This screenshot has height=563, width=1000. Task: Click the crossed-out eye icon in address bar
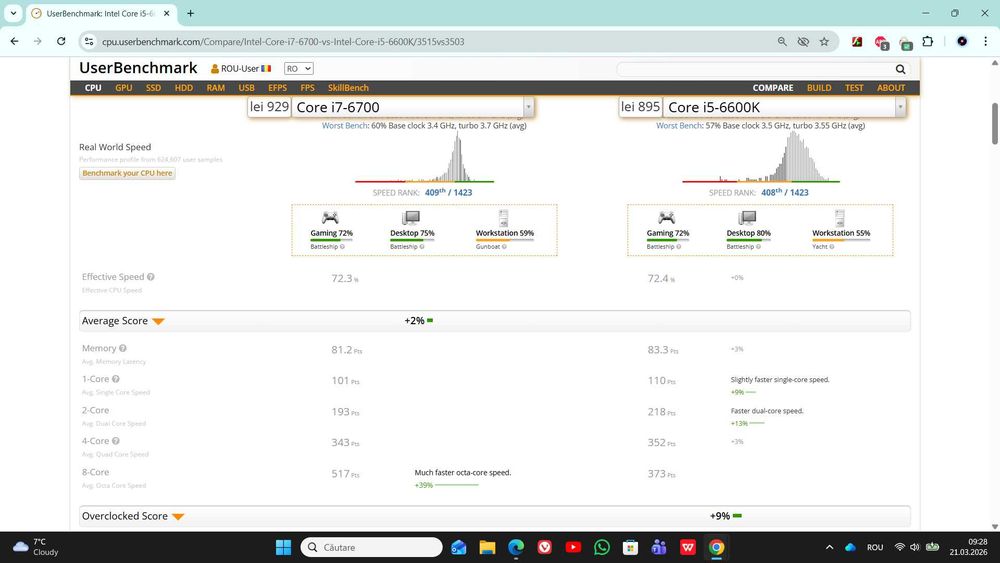click(x=803, y=41)
